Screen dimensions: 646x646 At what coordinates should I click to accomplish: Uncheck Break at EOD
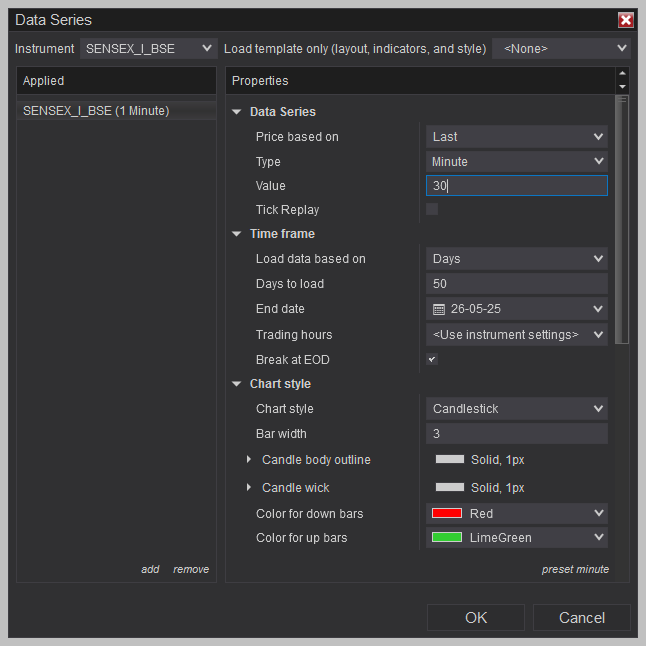point(432,359)
